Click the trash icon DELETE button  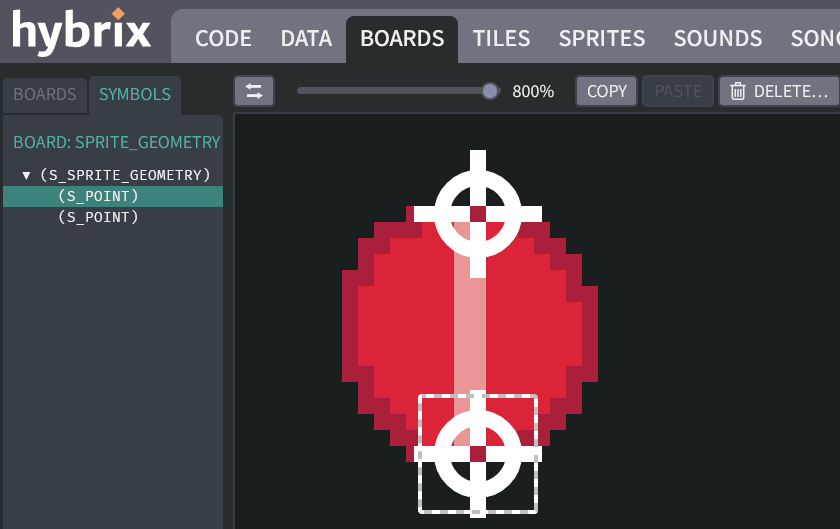(779, 91)
